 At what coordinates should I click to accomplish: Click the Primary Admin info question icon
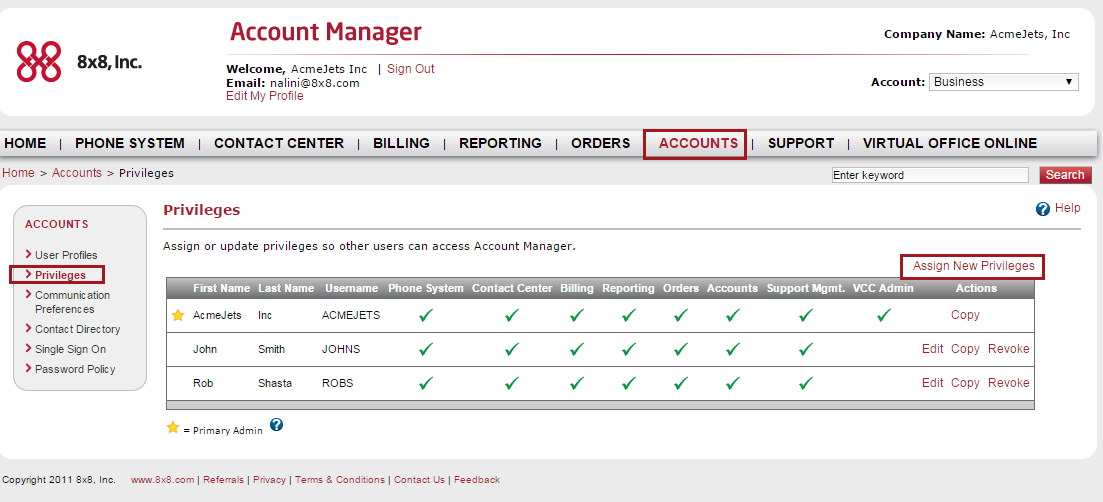tap(276, 425)
